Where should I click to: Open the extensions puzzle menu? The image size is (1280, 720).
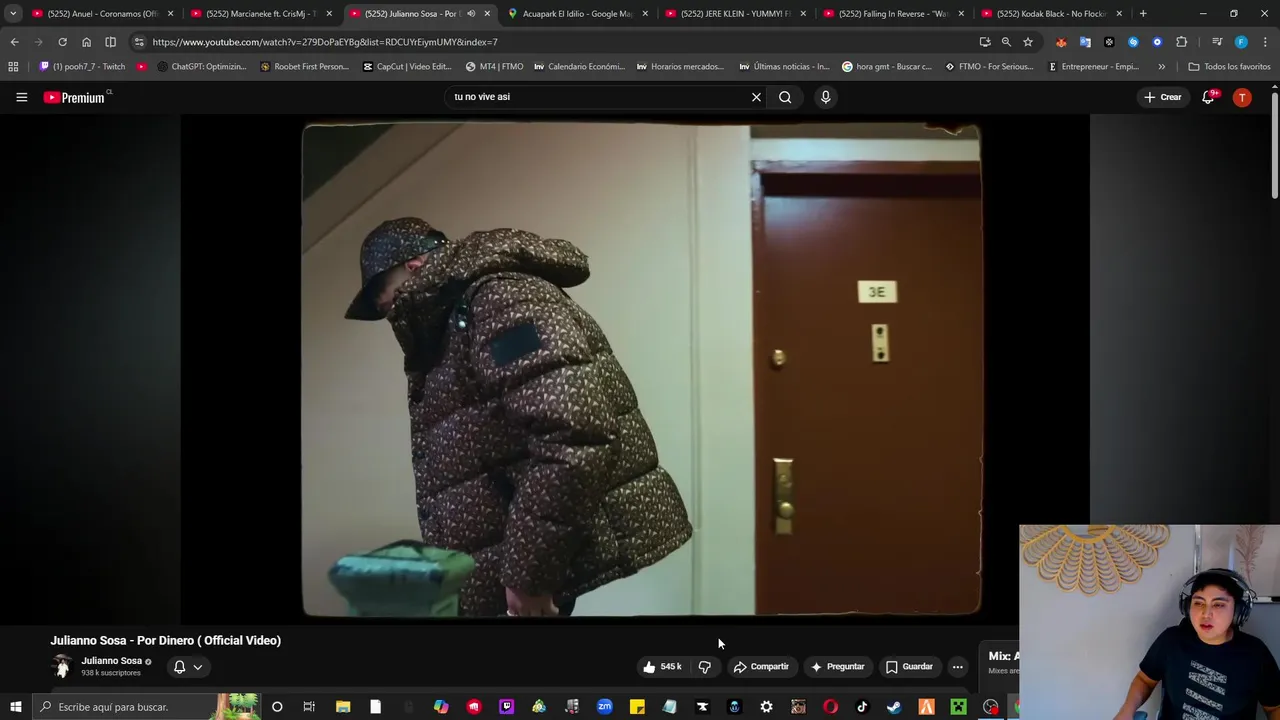click(x=1182, y=42)
